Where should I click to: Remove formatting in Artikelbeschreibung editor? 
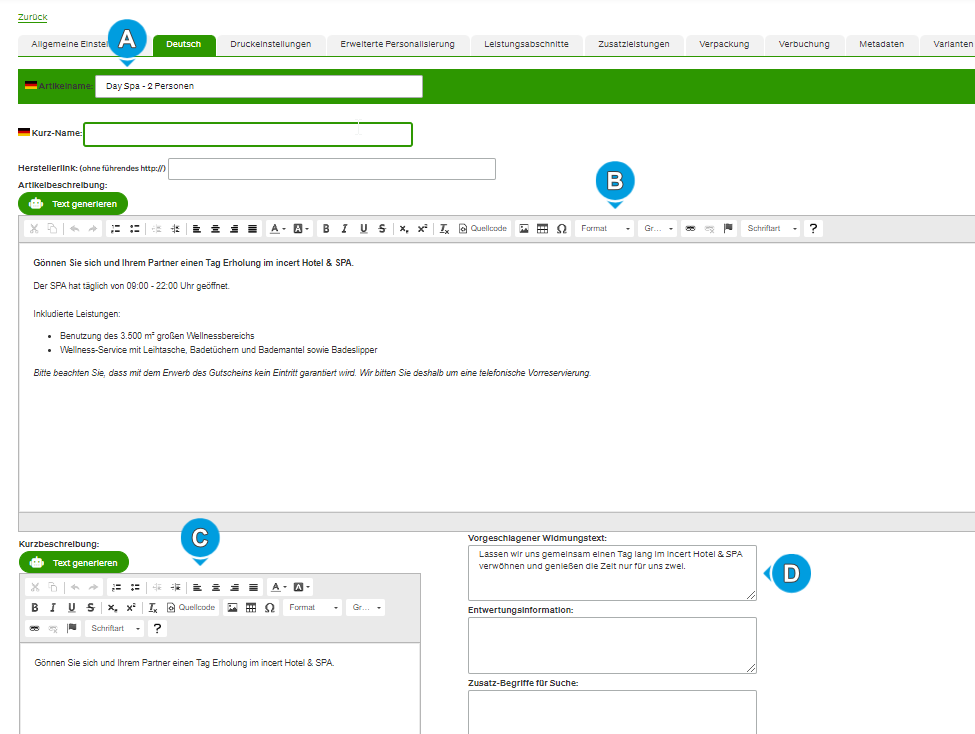(444, 229)
